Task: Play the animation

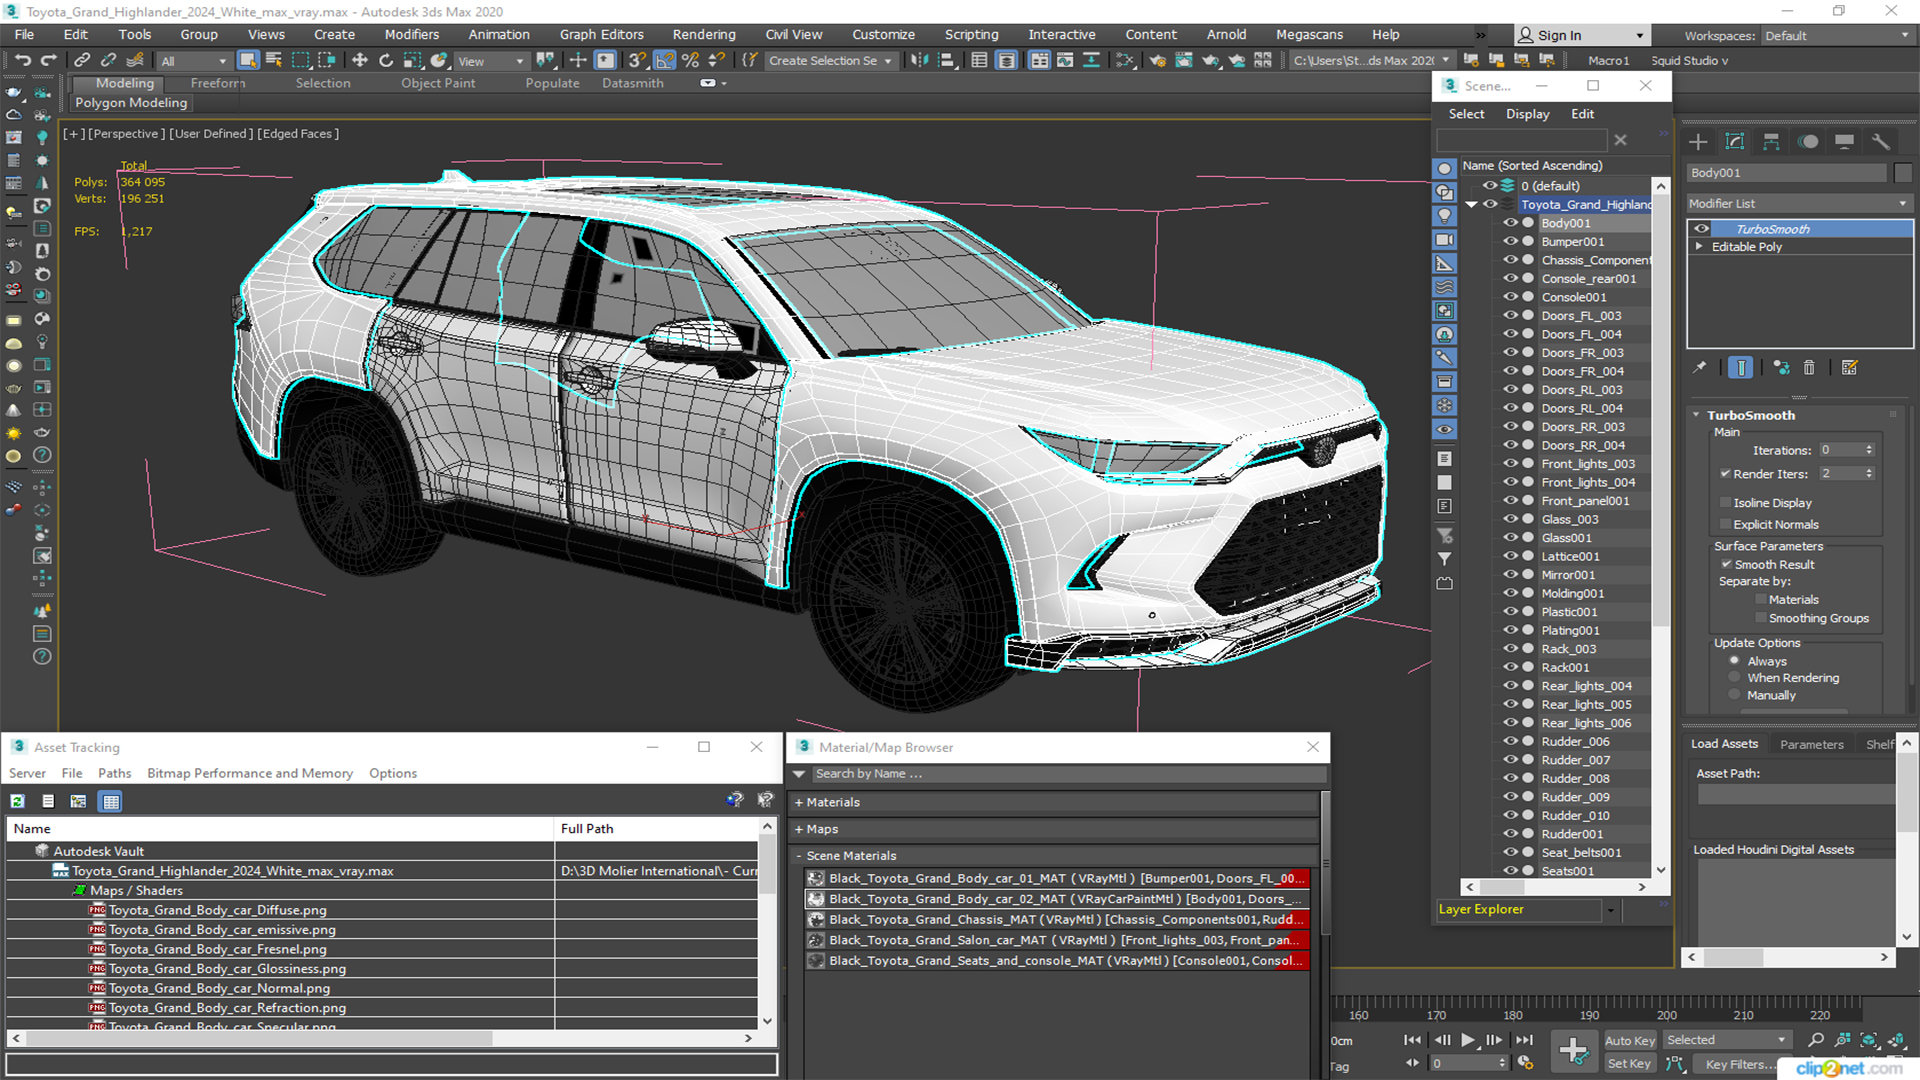Action: click(x=1467, y=1040)
